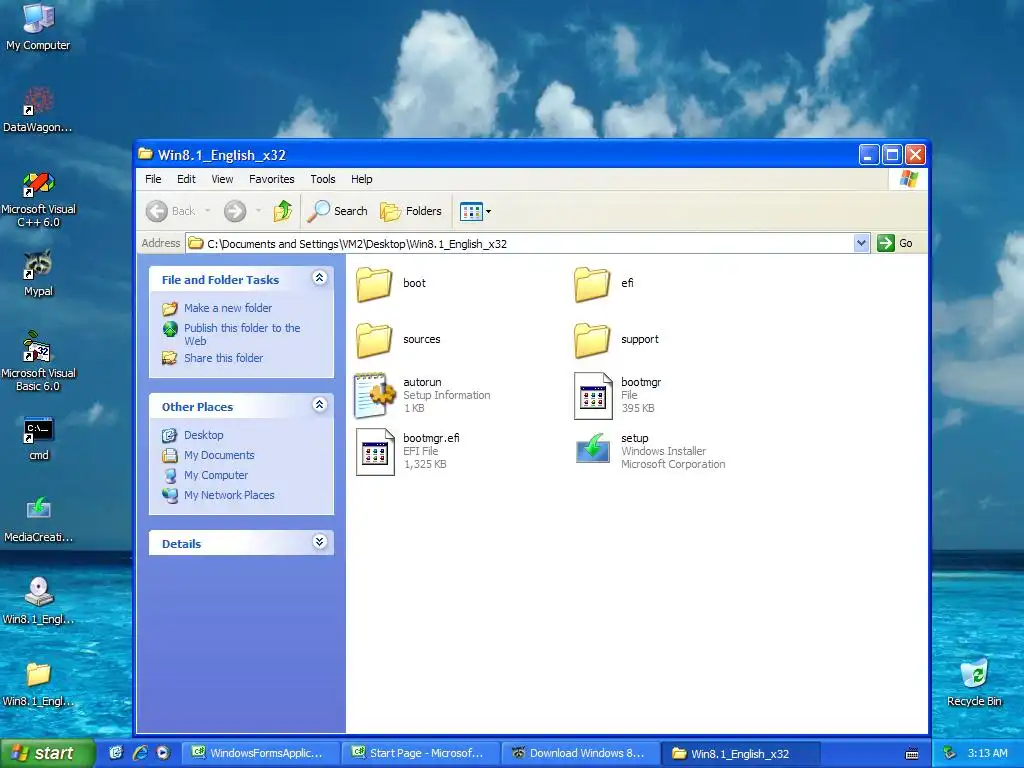Collapse the Other Places panel
Viewport: 1024px width, 768px height.
point(319,405)
